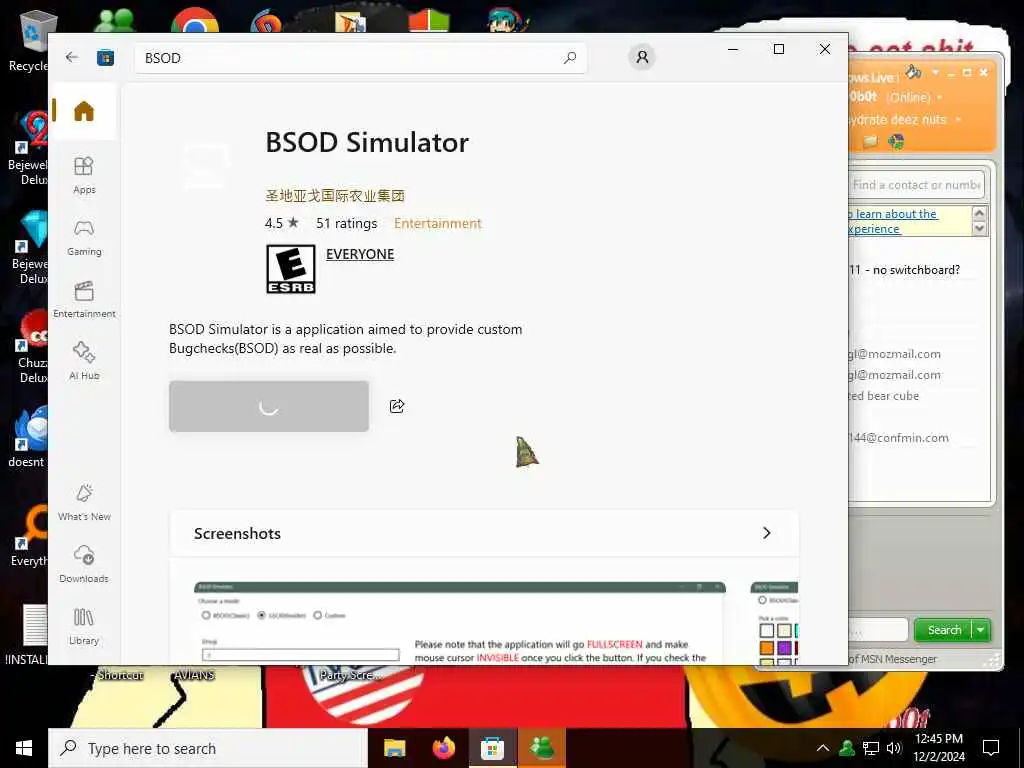Click the MSN butterfly globe icon in Messenger
Image resolution: width=1024 pixels, height=768 pixels.
[x=896, y=141]
